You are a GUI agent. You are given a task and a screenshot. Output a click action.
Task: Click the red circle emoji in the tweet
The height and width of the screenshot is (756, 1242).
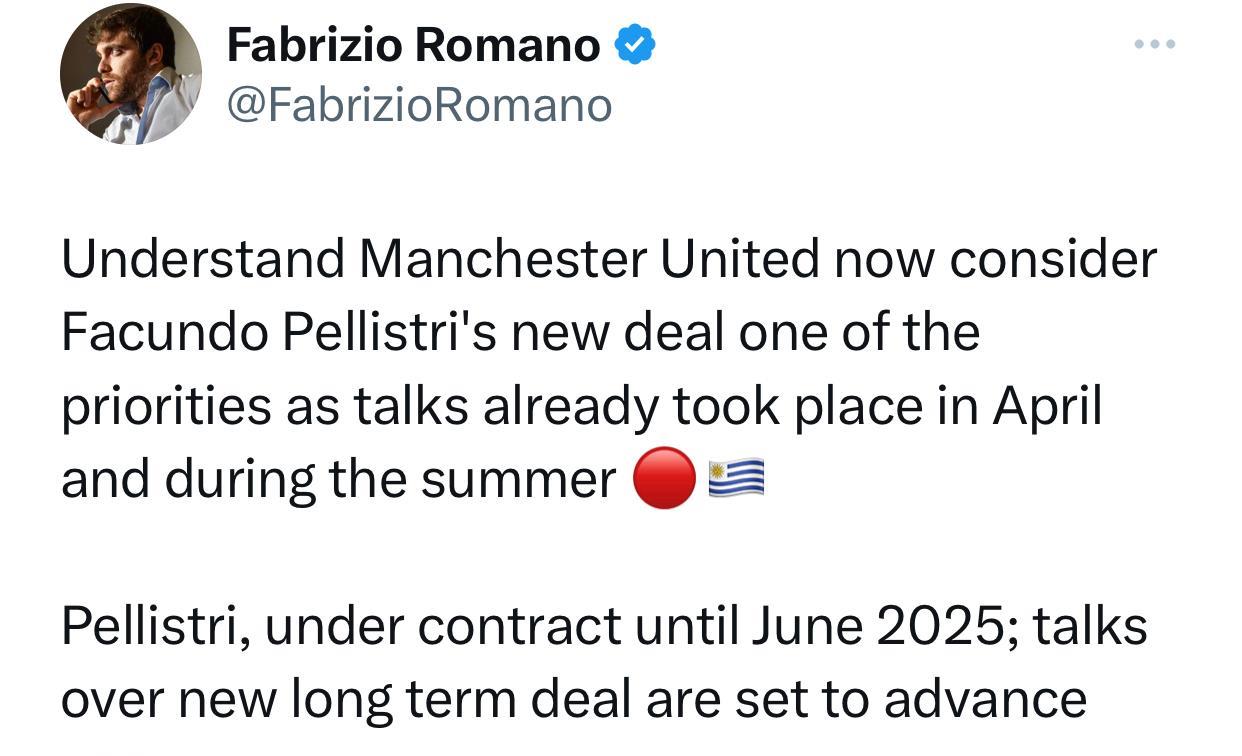(664, 479)
